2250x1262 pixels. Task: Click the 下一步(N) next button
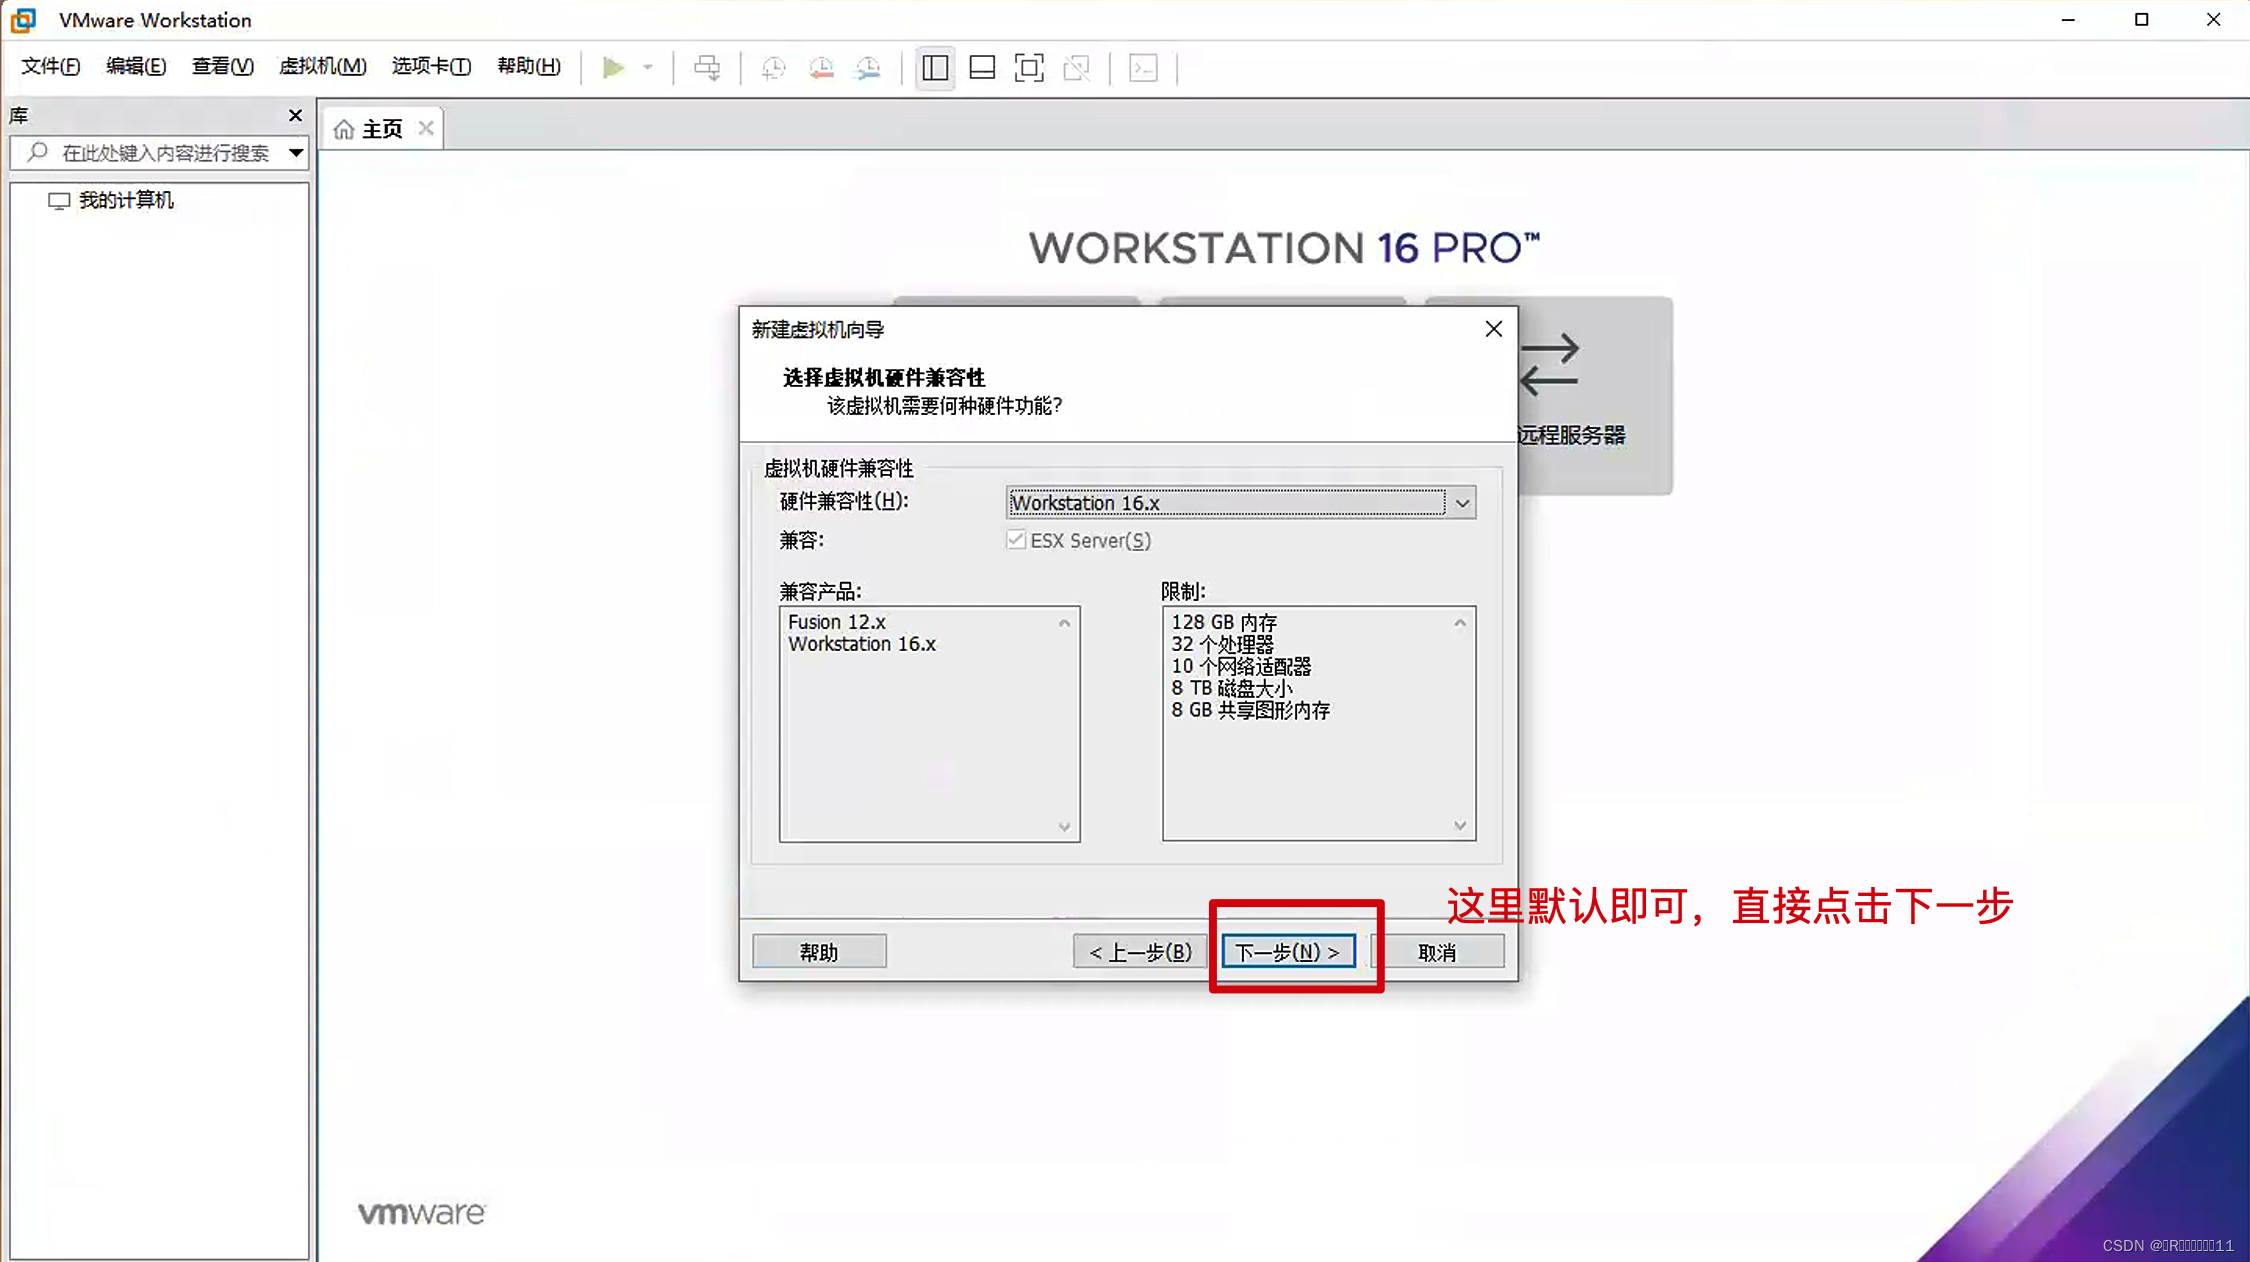(x=1288, y=952)
